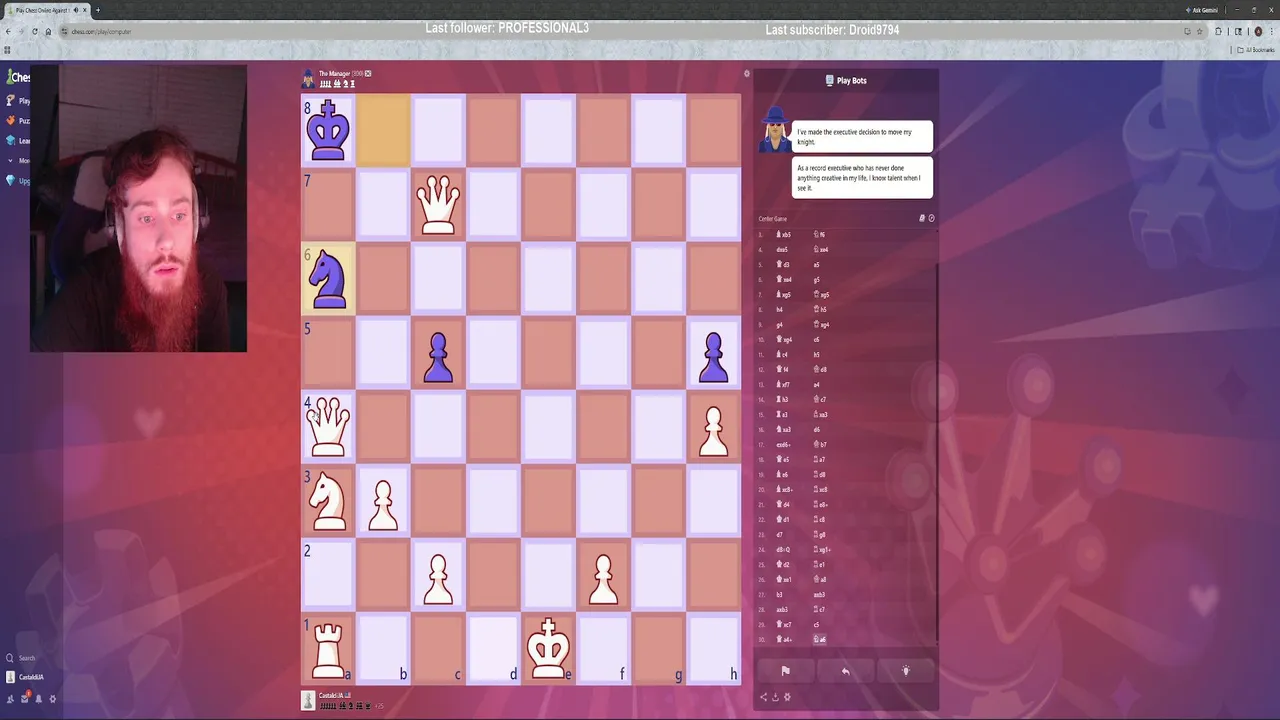Click the browser back arrow
This screenshot has height=720, width=1280.
(8, 31)
